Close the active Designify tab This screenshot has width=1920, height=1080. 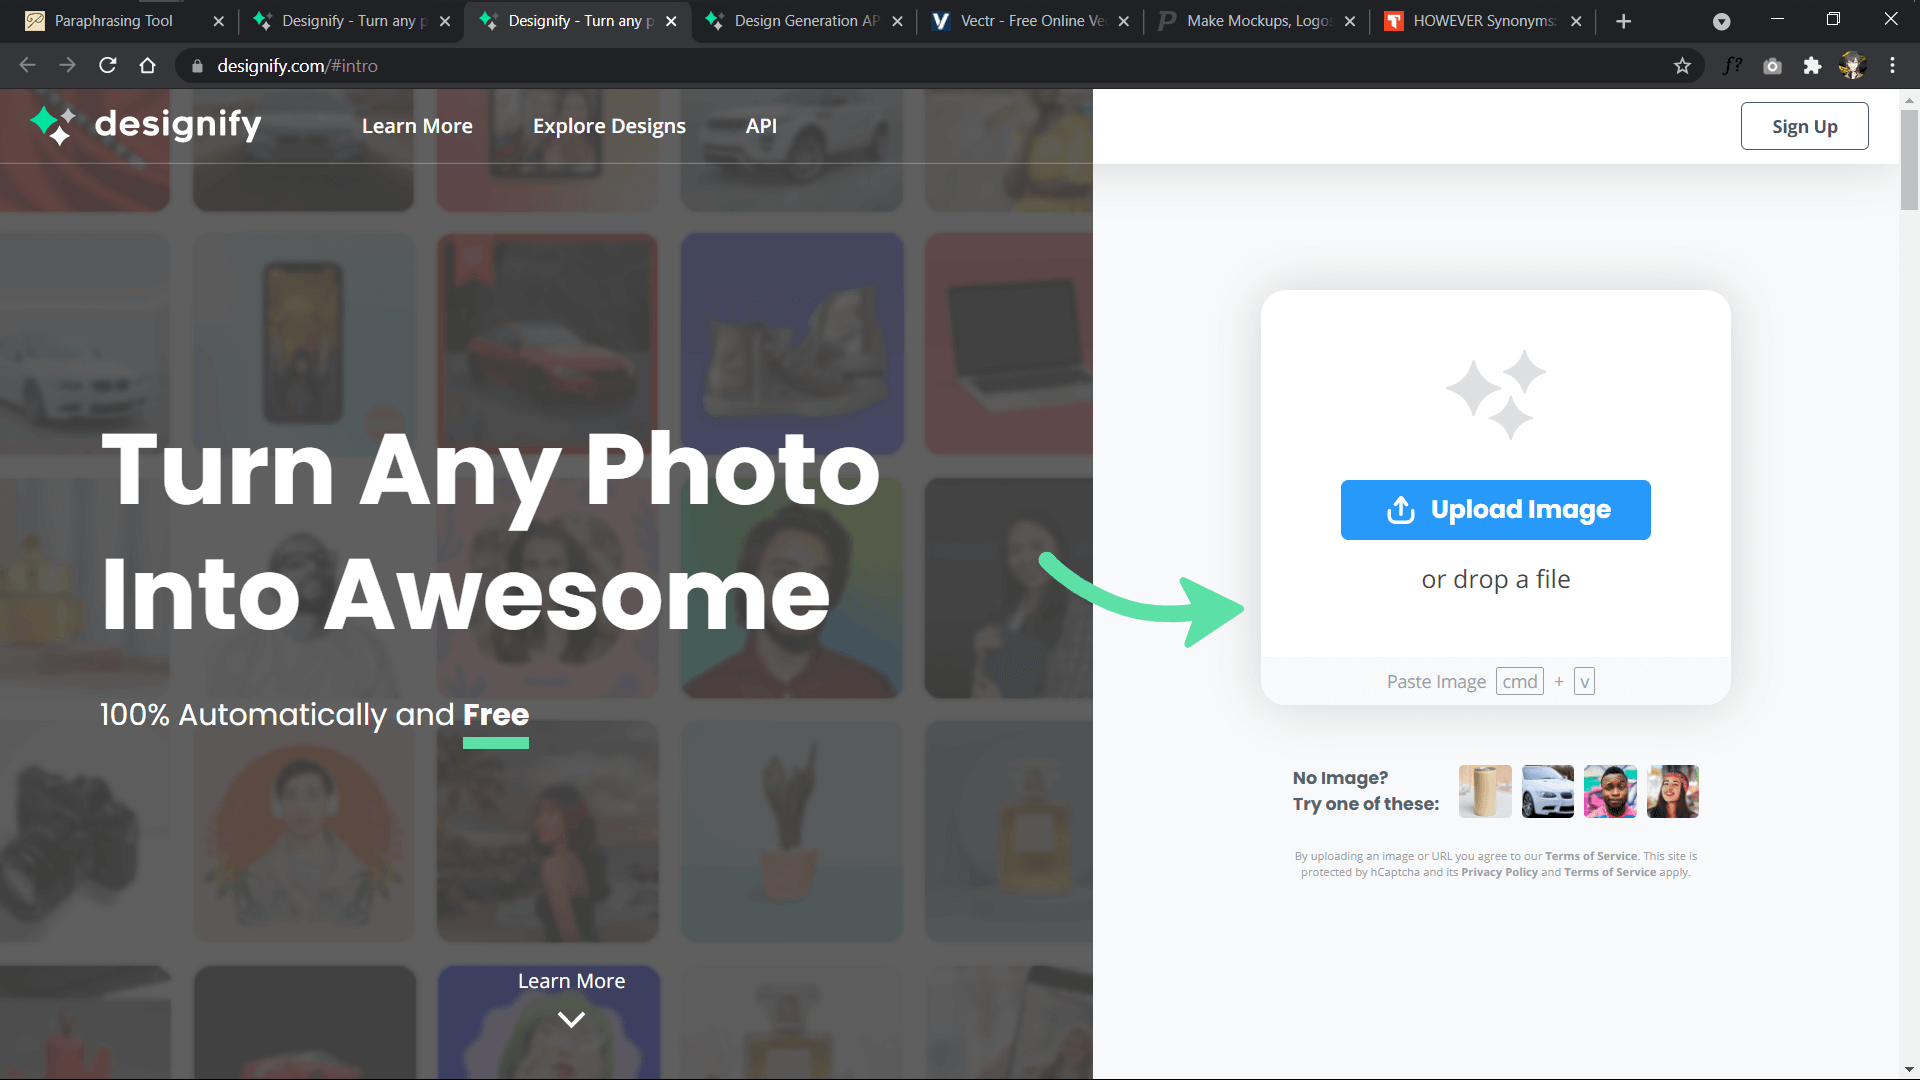[671, 21]
